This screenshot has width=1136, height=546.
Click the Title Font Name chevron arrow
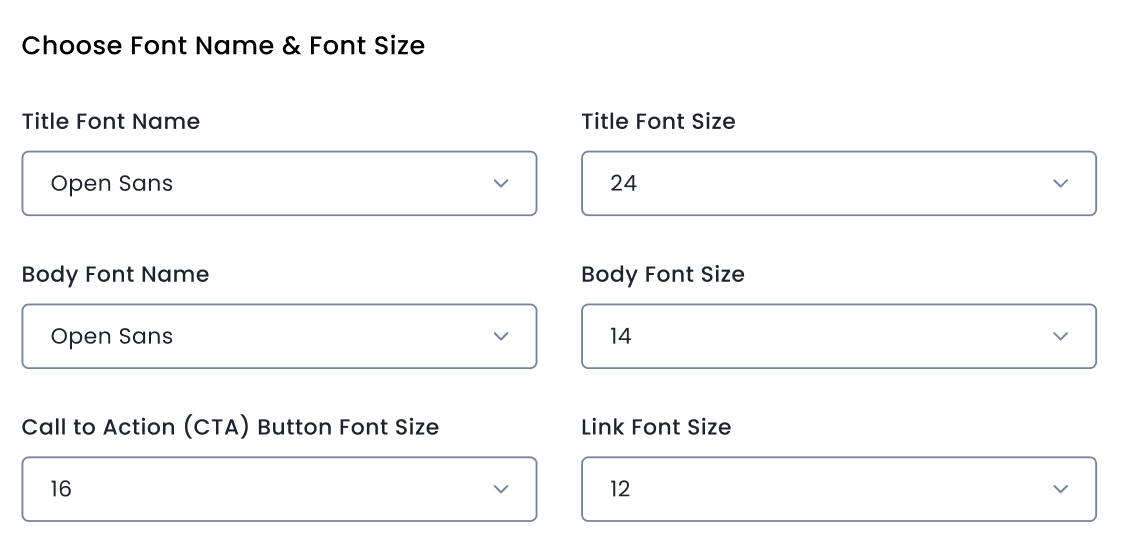tap(501, 184)
